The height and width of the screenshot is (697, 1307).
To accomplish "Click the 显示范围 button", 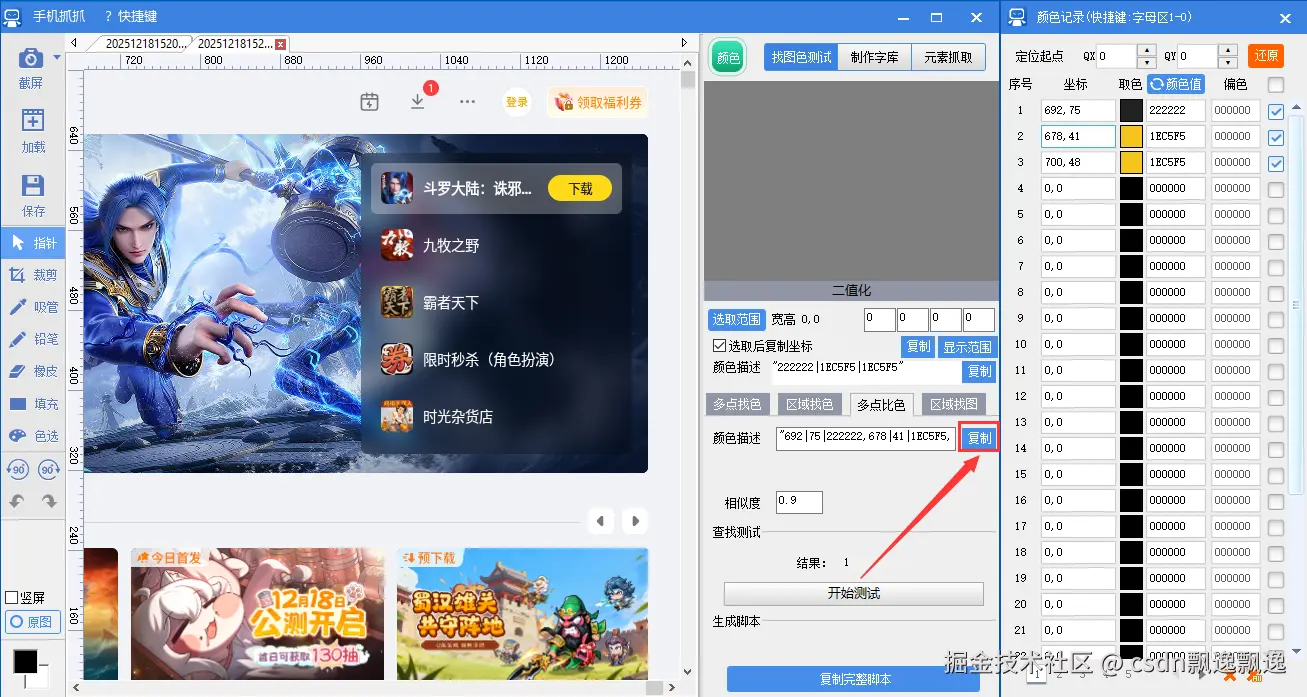I will pyautogui.click(x=967, y=347).
